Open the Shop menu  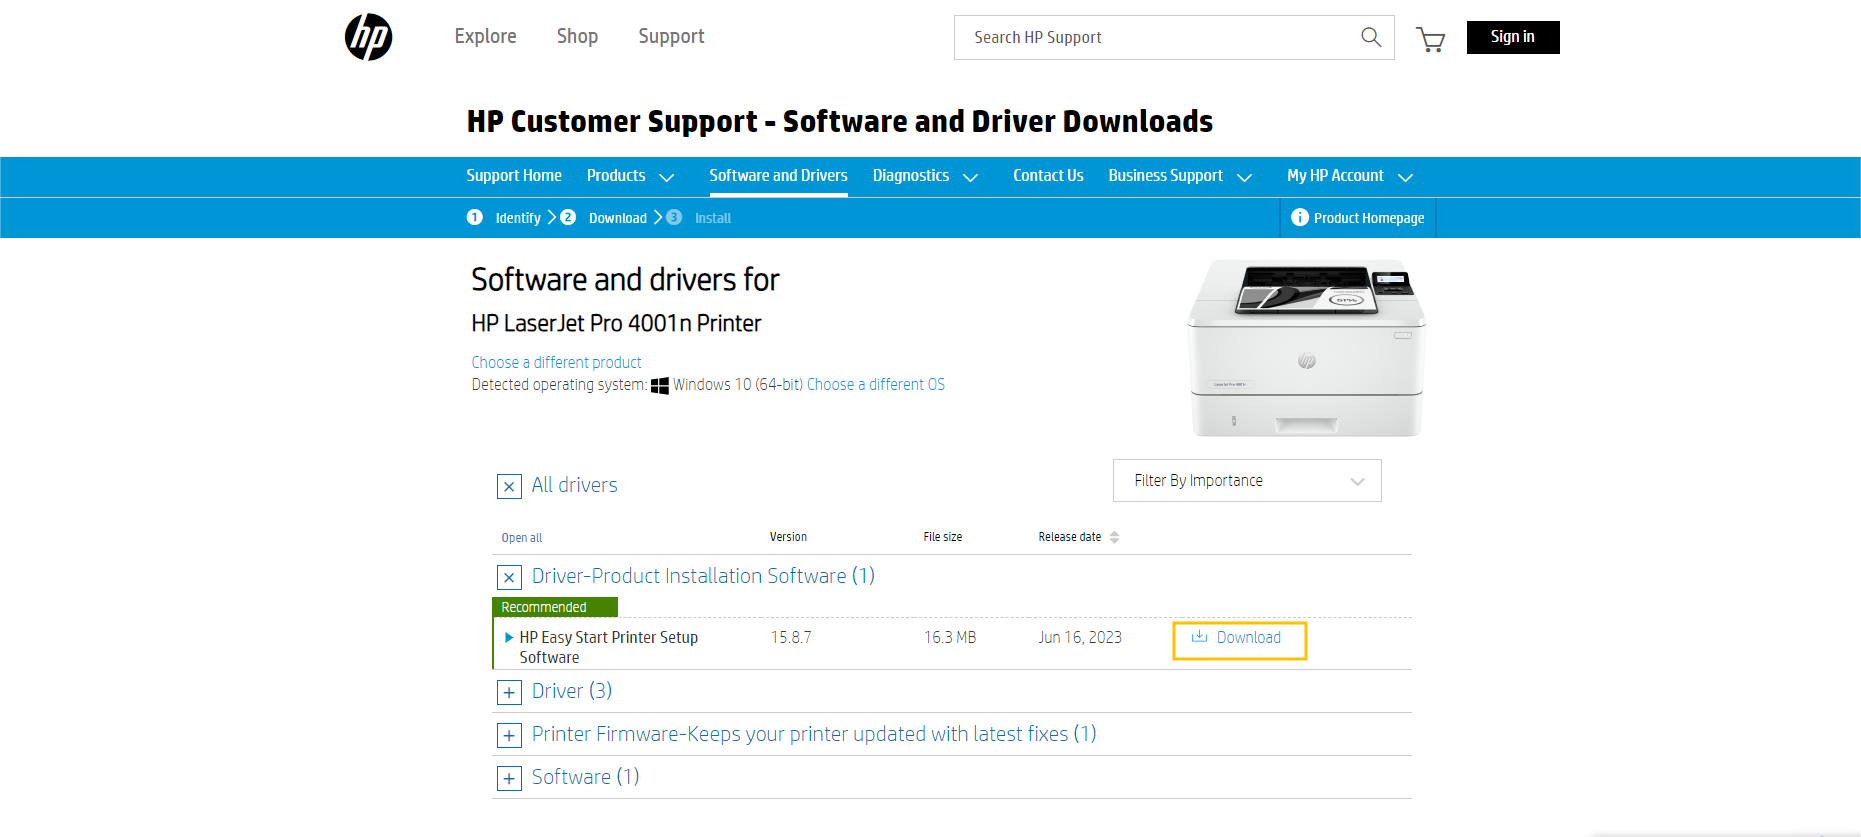click(577, 36)
